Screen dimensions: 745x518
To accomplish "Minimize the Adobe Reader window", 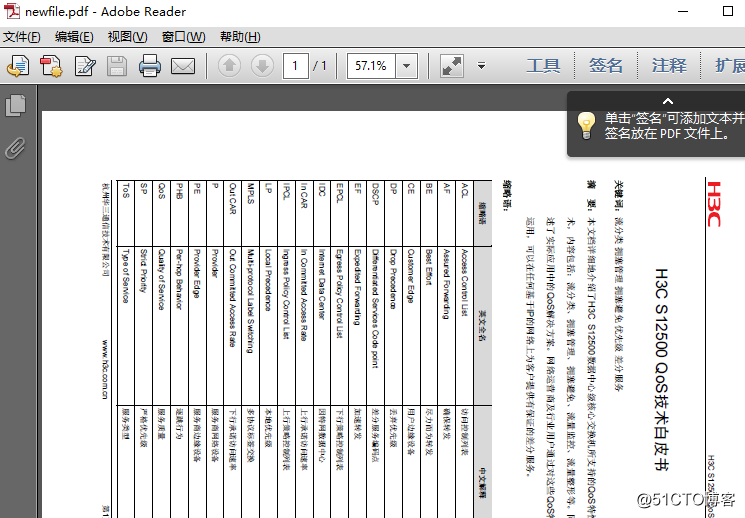I will [683, 11].
